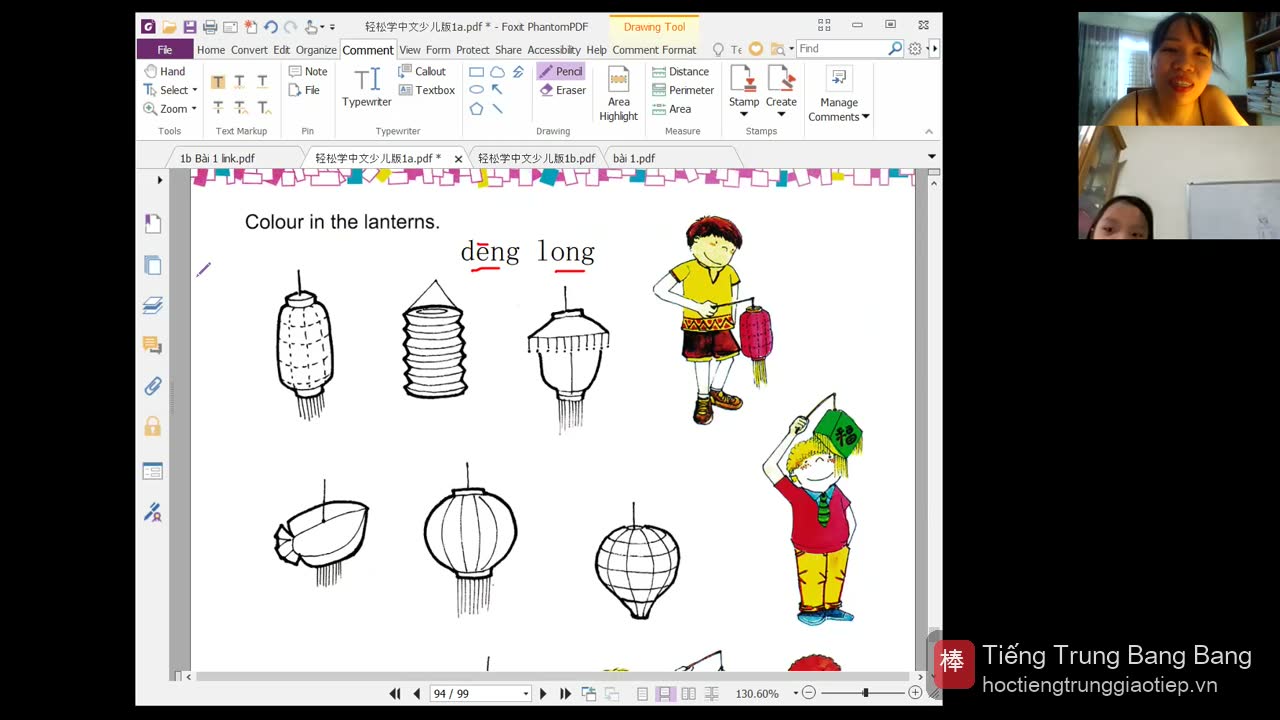Open the page number dropdown
This screenshot has width=1280, height=720.
point(525,694)
